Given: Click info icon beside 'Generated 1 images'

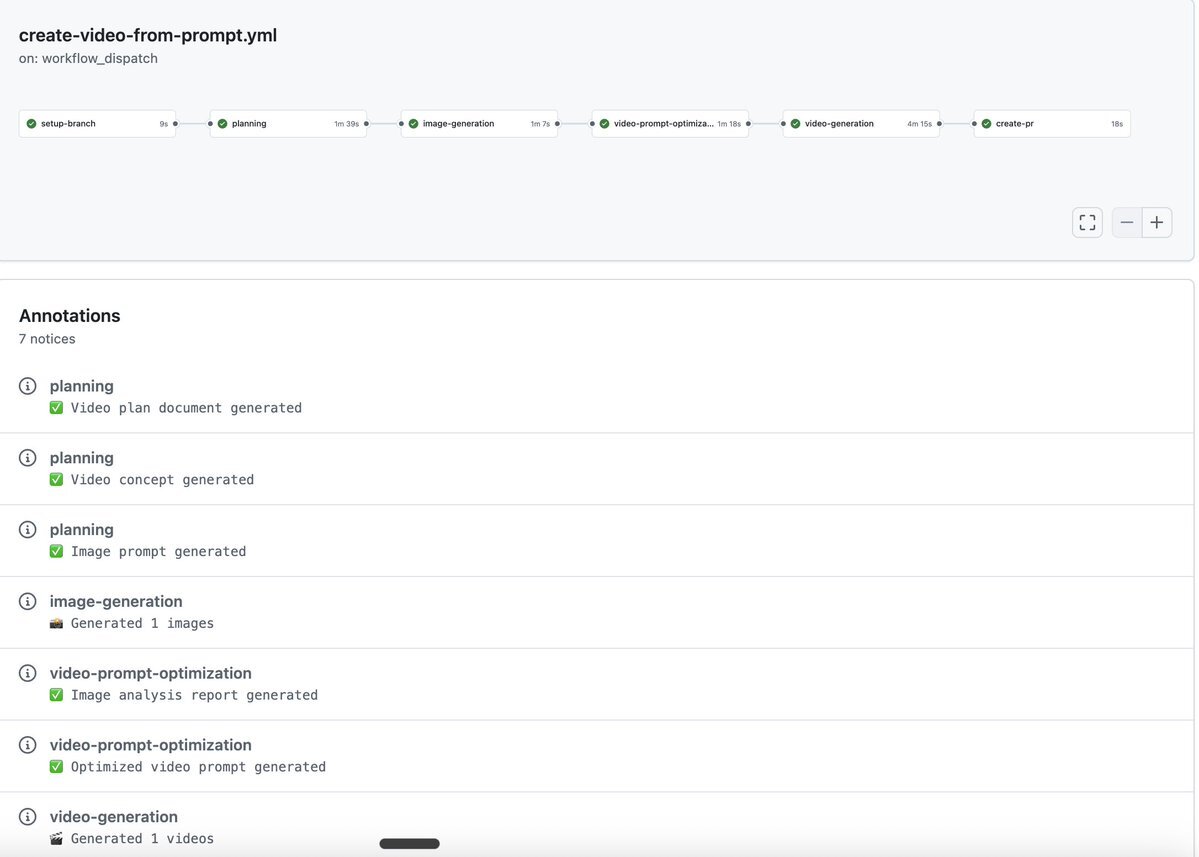Looking at the screenshot, I should (28, 602).
